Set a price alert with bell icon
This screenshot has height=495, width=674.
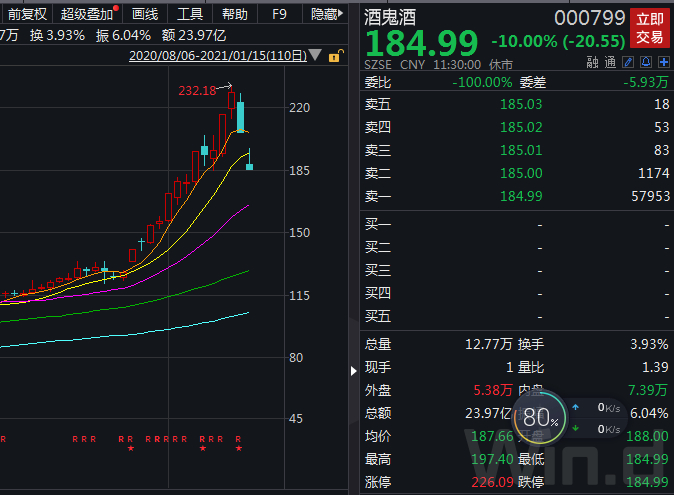(x=646, y=62)
